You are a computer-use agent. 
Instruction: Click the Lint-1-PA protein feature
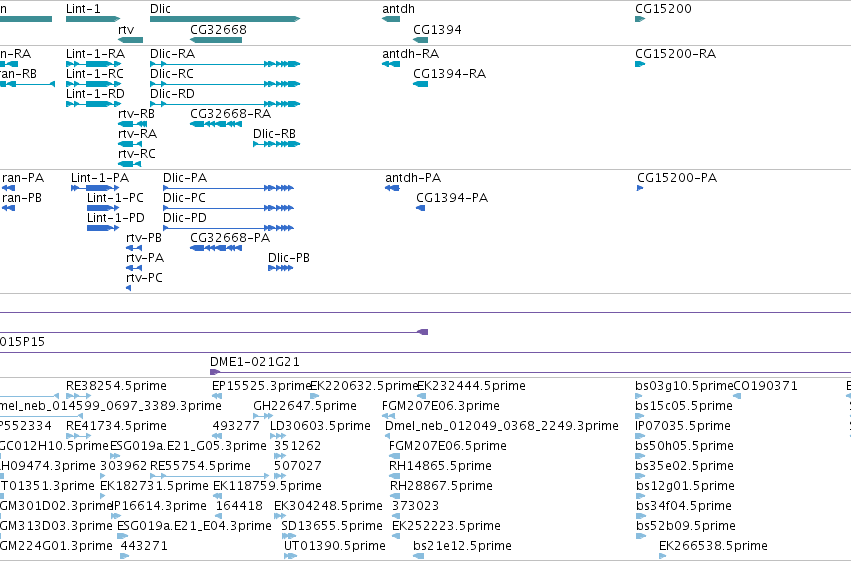point(95,188)
